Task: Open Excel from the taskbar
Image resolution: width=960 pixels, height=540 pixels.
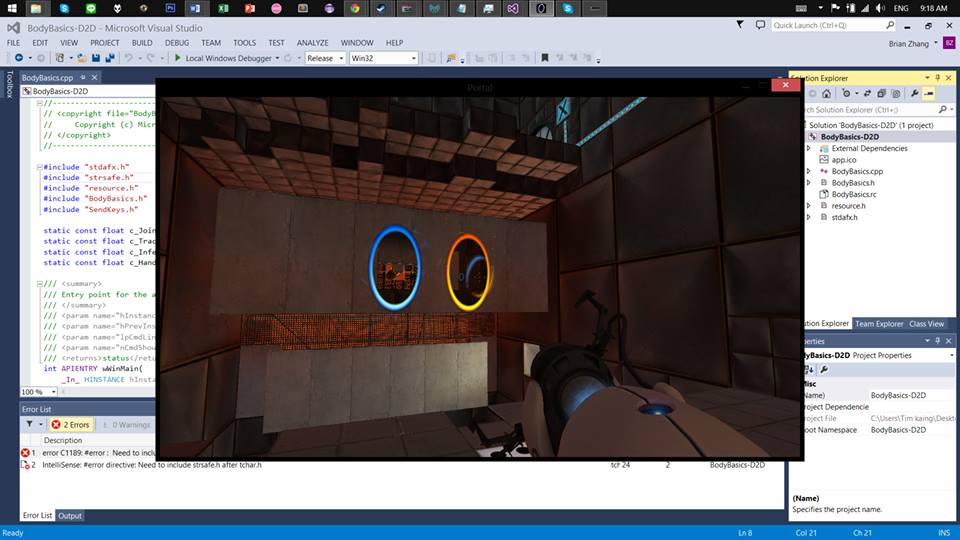Action: click(223, 8)
